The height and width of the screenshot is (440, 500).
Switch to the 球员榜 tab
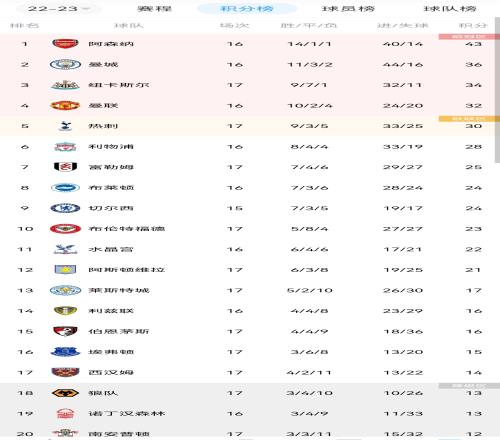click(348, 8)
